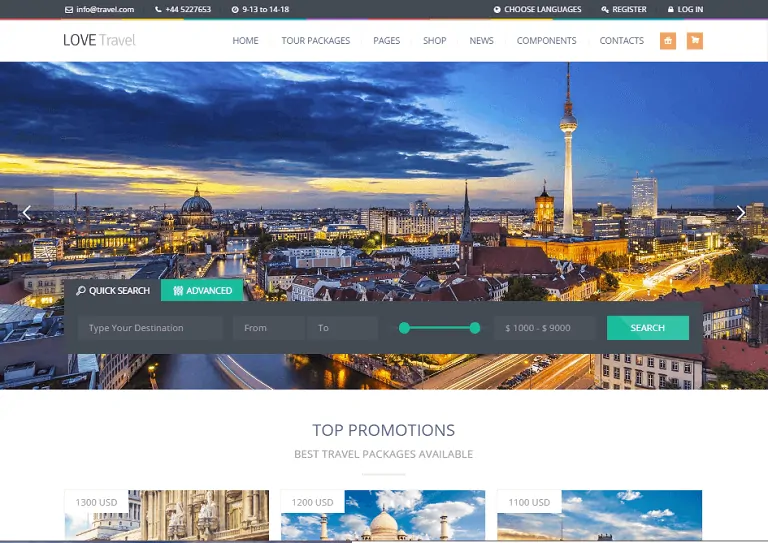Image resolution: width=768 pixels, height=543 pixels.
Task: Click the Best Travel Packages Available subtitle
Action: tap(384, 454)
